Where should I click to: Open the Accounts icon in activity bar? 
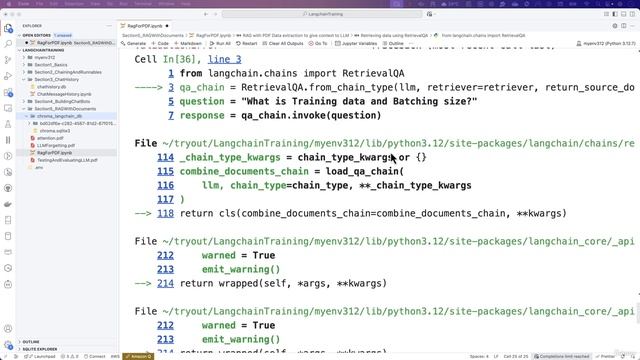[8, 329]
